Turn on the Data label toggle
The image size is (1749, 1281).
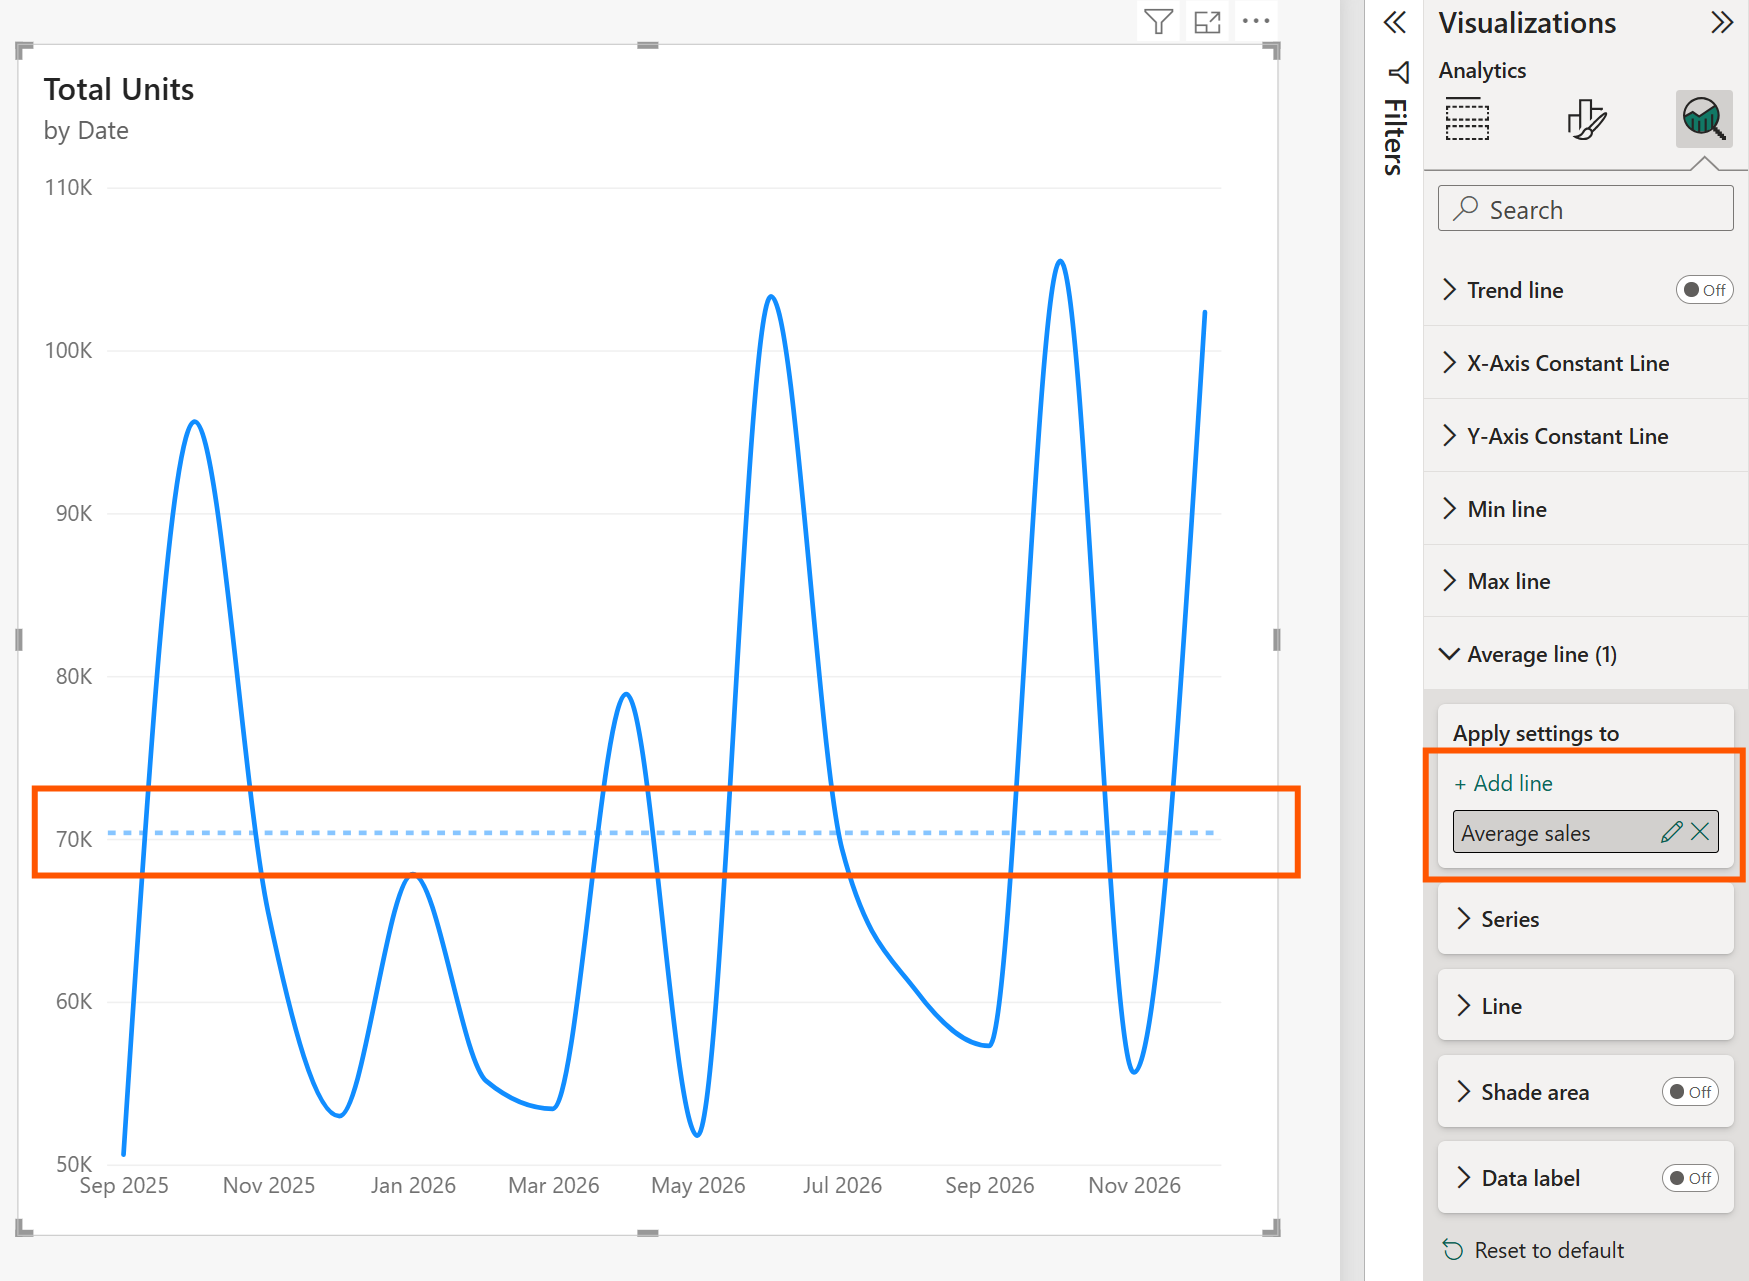point(1689,1177)
